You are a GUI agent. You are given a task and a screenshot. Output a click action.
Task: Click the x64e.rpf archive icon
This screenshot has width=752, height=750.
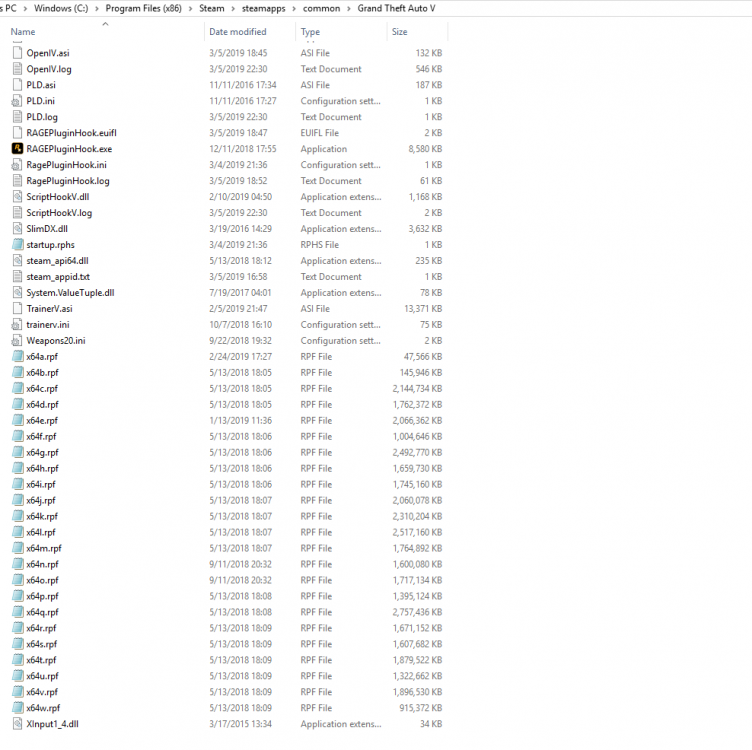[x=17, y=420]
